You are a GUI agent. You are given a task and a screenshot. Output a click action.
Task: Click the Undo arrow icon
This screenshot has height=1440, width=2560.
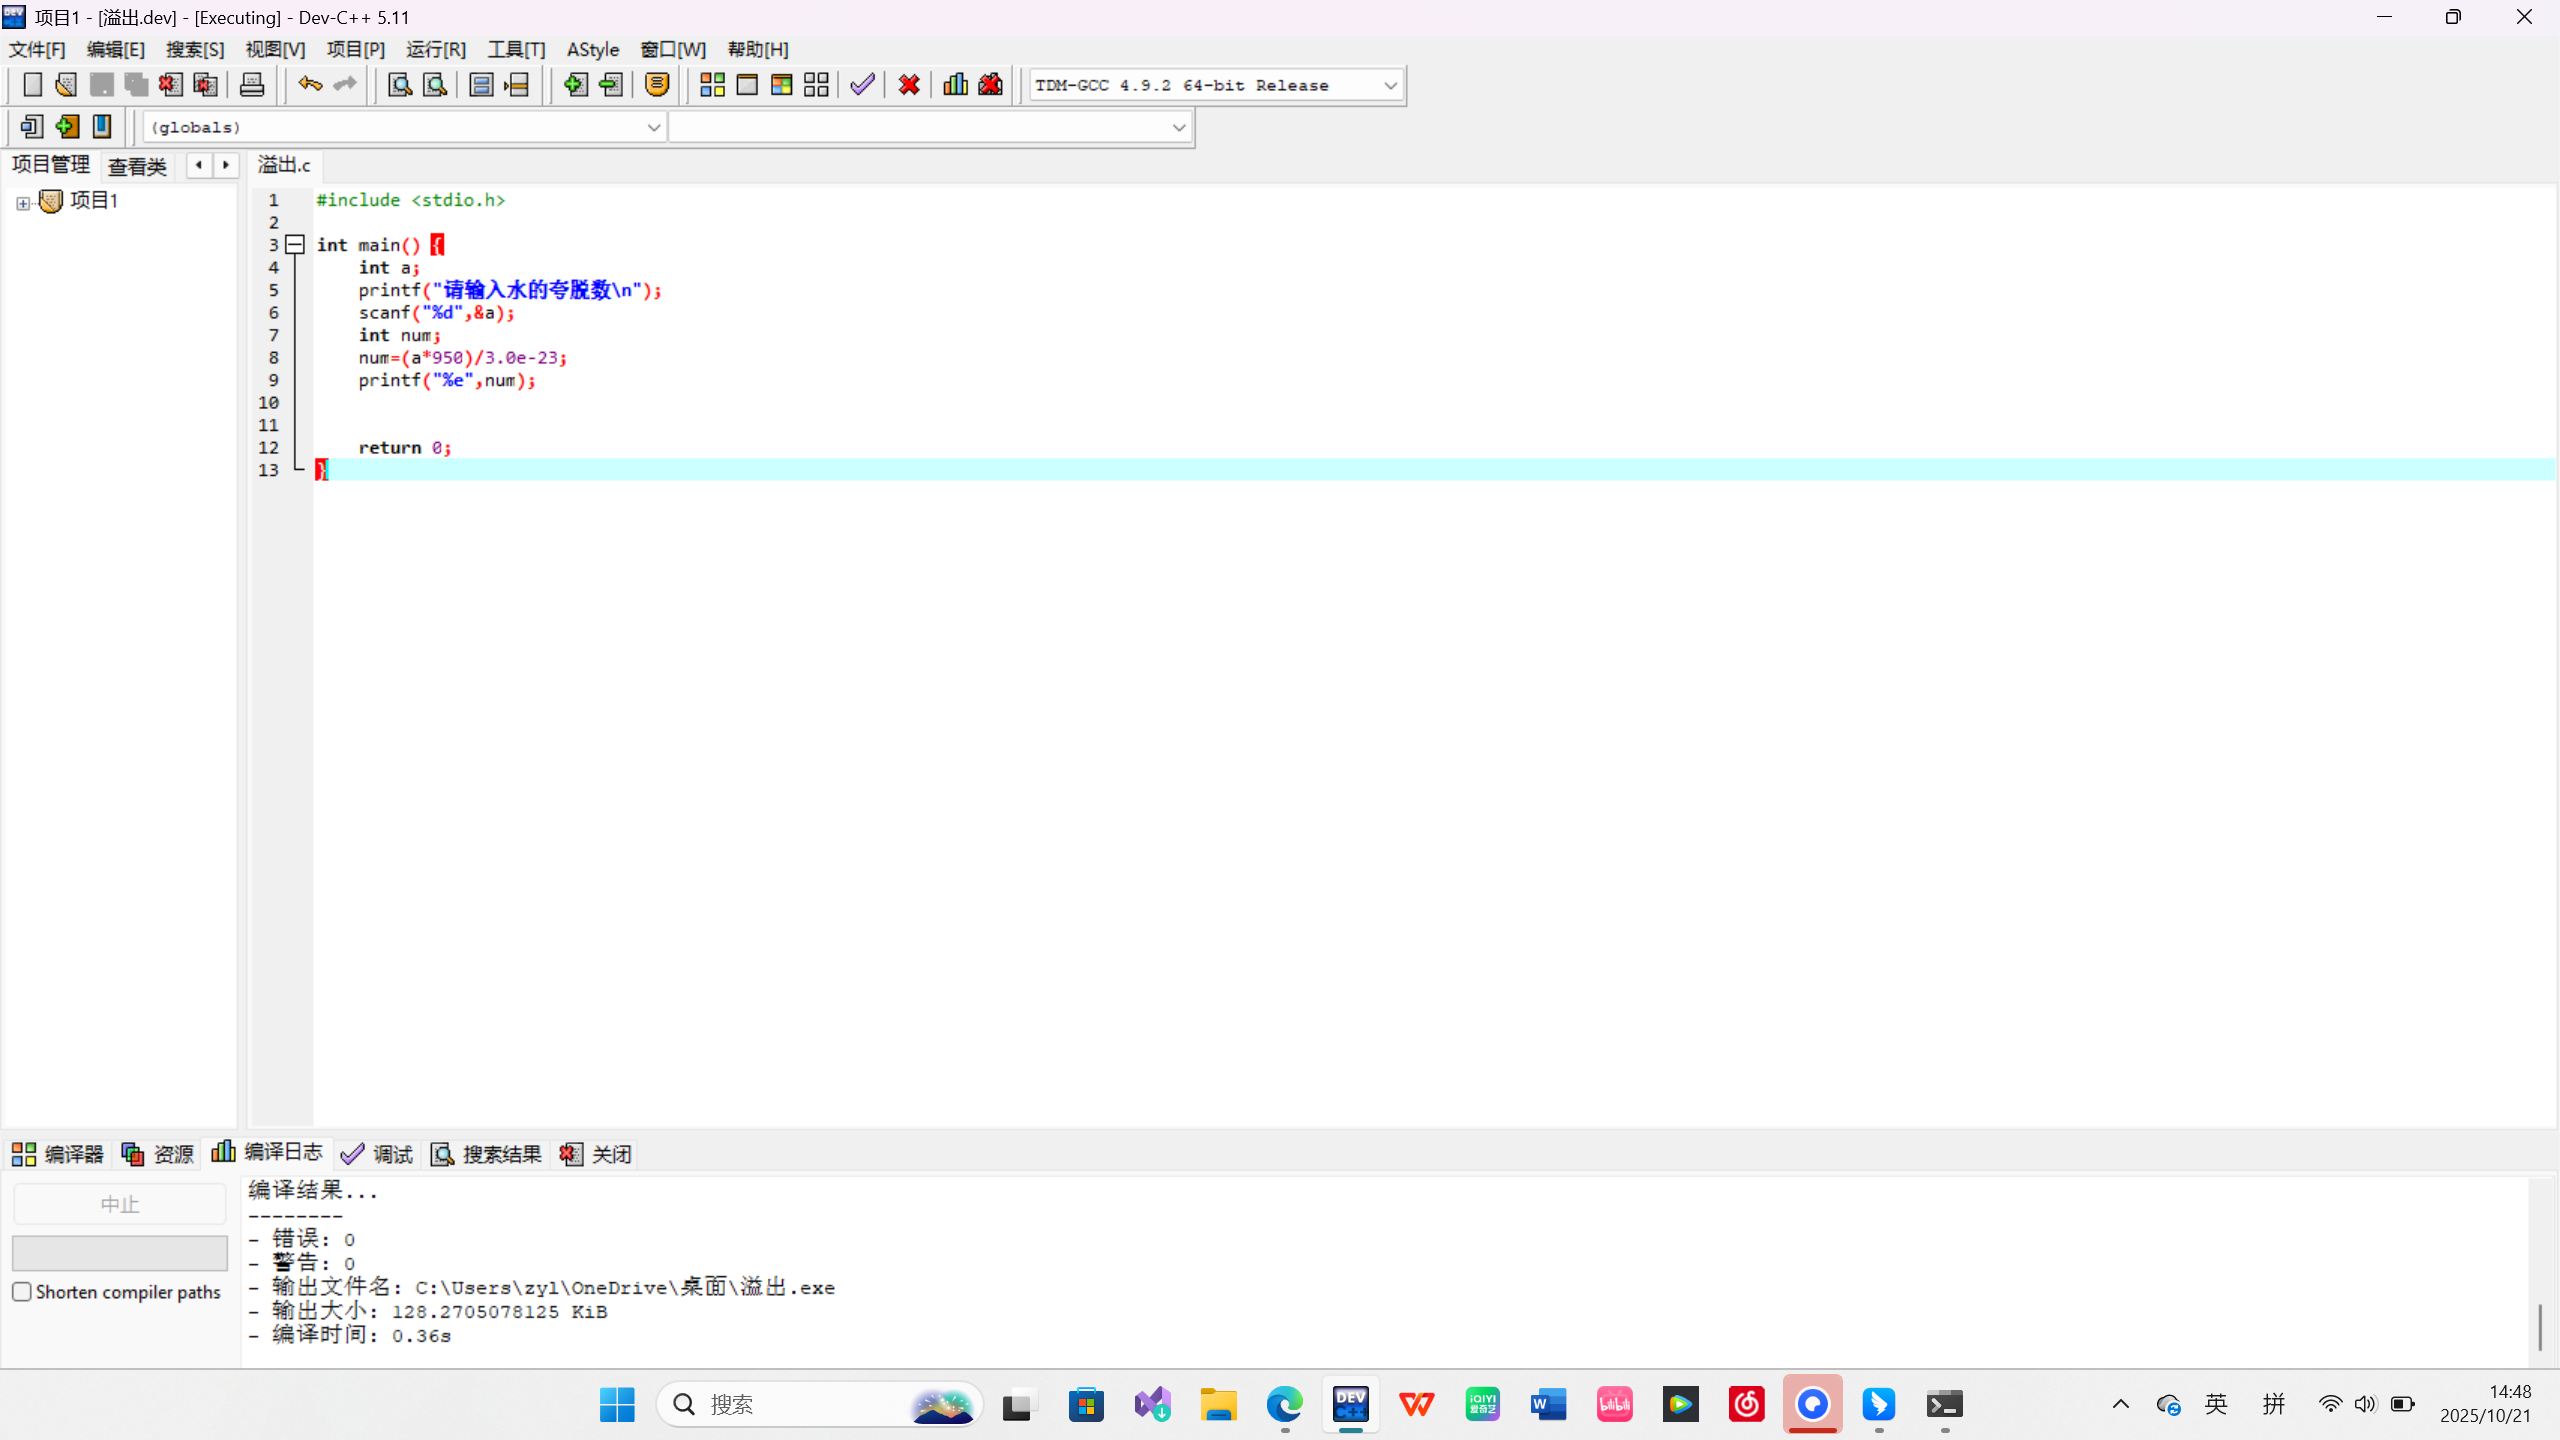click(309, 85)
